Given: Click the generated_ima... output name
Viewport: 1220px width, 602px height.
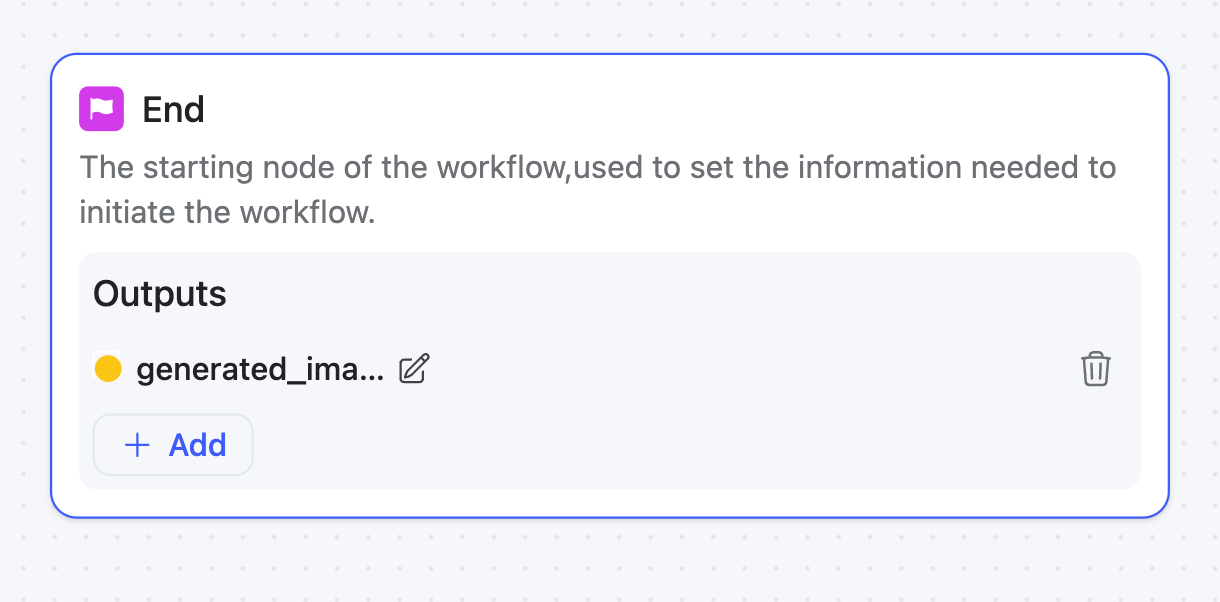Looking at the screenshot, I should point(260,369).
